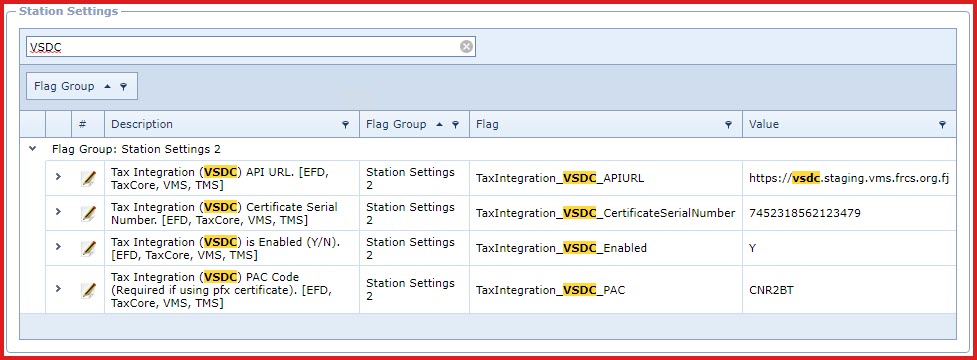
Task: Sort by the Description column header
Action: [142, 124]
